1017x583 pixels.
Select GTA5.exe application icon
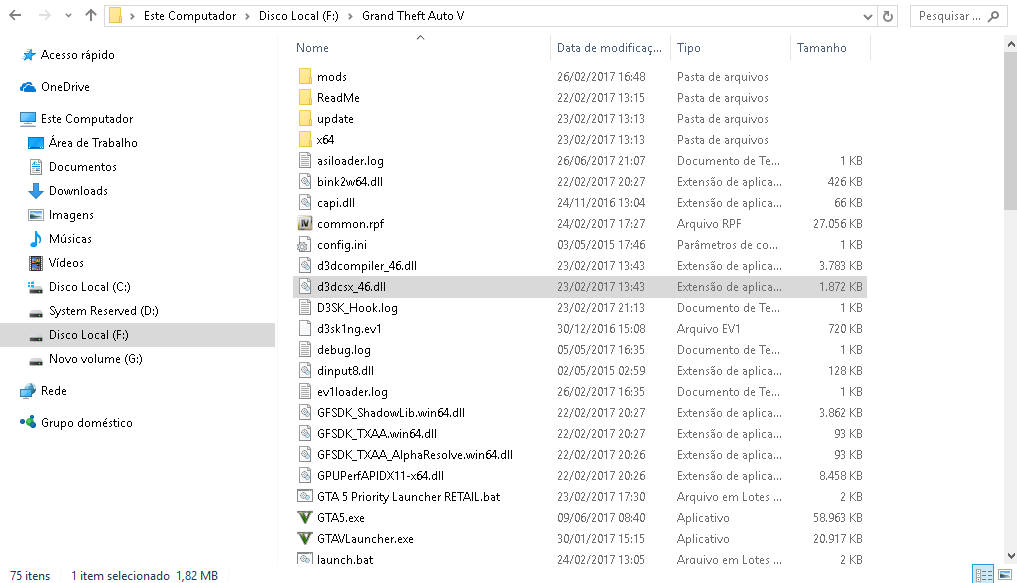[305, 518]
